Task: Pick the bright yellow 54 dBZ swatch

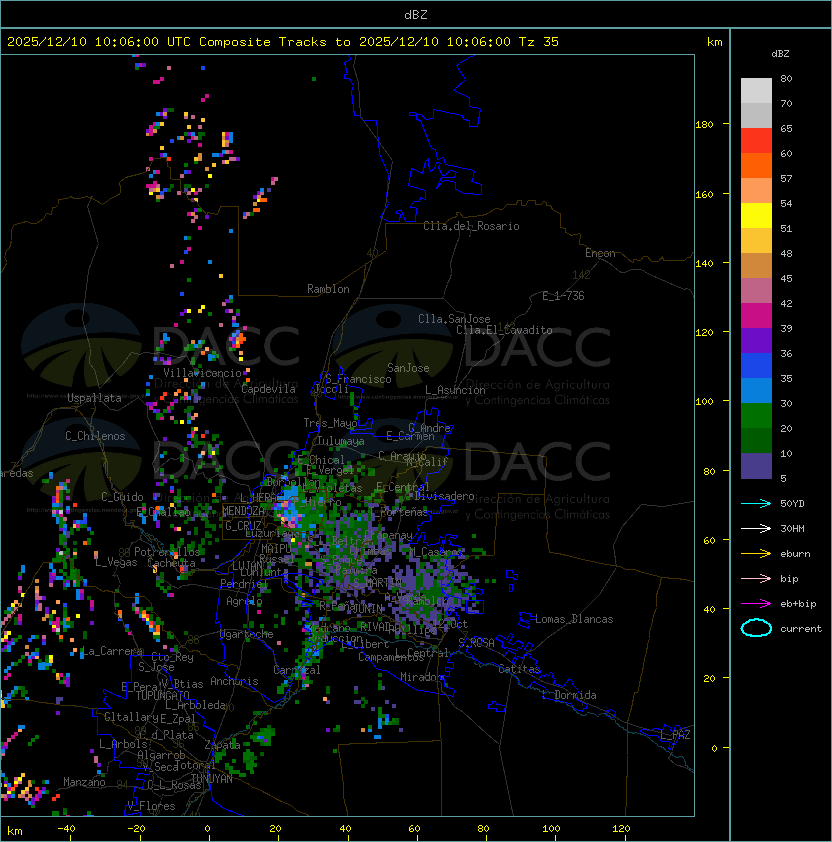Action: (756, 216)
